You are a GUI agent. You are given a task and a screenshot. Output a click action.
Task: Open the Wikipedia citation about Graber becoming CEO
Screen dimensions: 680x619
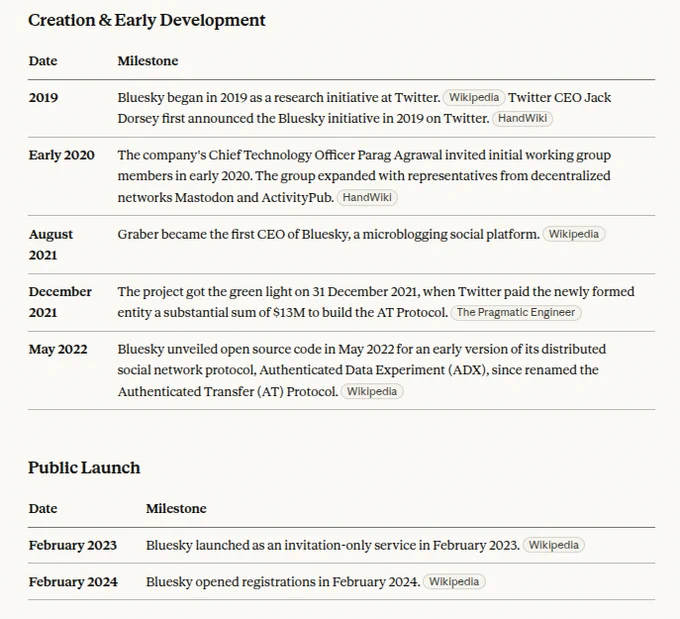573,234
